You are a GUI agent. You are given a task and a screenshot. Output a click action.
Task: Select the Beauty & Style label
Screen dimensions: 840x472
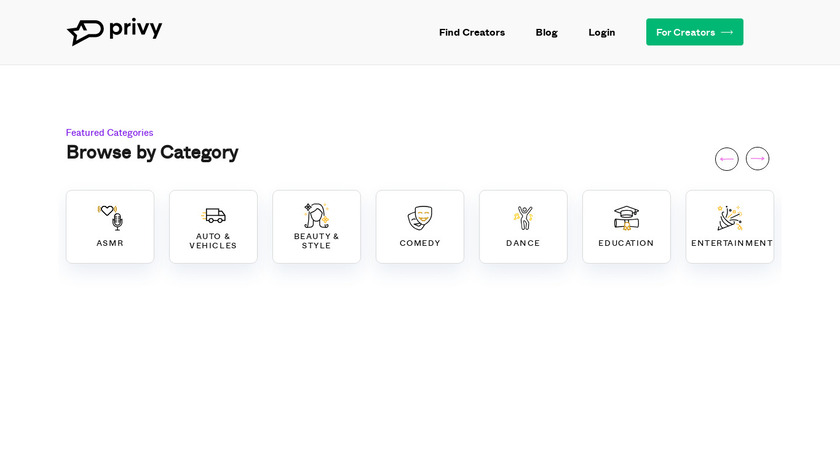317,241
